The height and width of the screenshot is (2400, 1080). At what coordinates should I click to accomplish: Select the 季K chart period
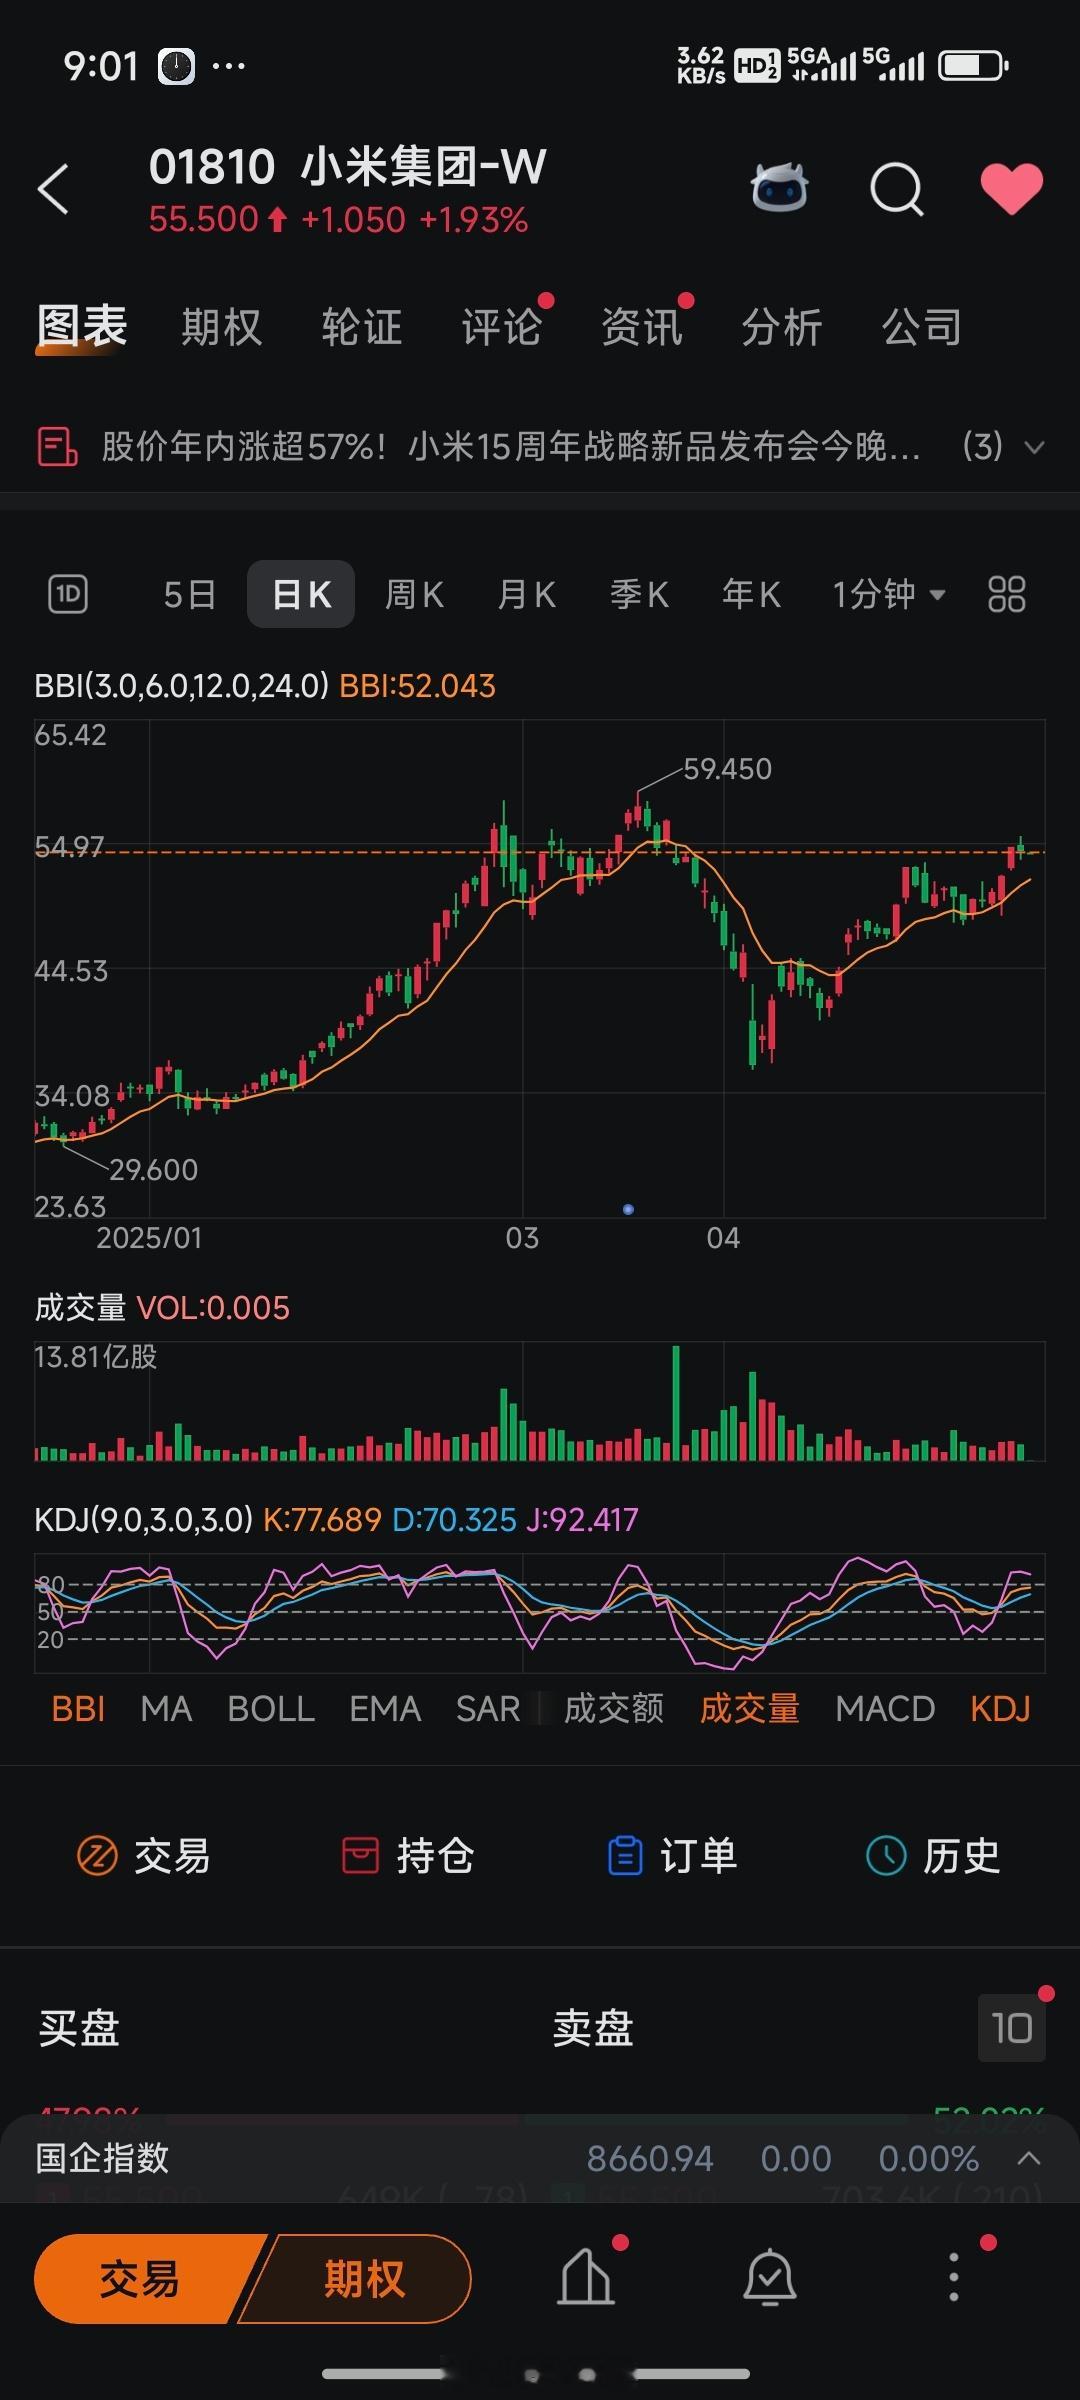coord(639,595)
